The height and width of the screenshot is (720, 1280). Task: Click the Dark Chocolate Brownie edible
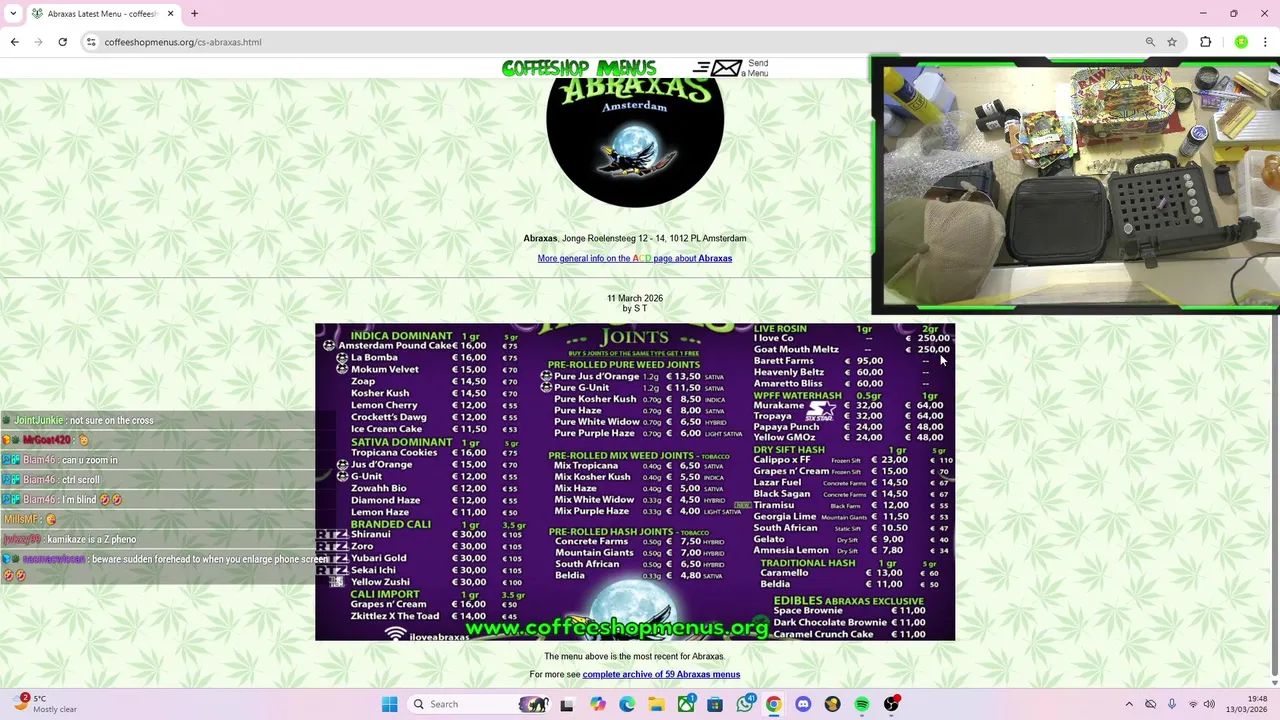point(830,622)
